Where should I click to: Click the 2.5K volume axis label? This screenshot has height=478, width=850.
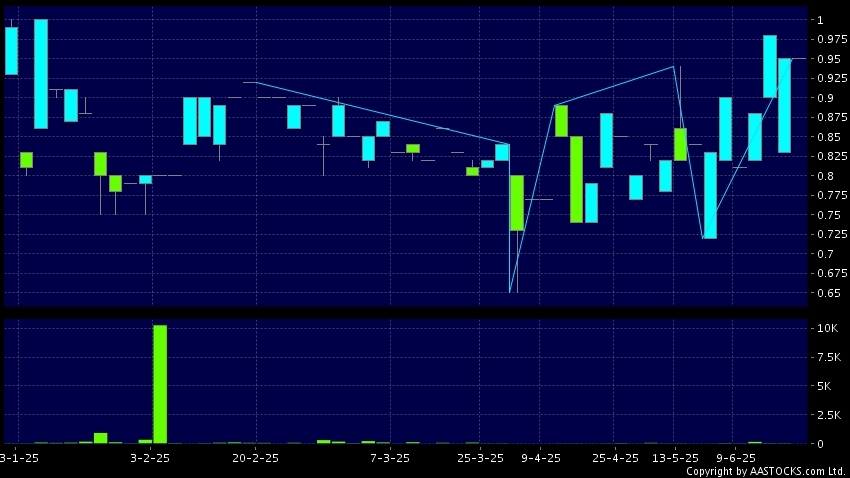829,415
